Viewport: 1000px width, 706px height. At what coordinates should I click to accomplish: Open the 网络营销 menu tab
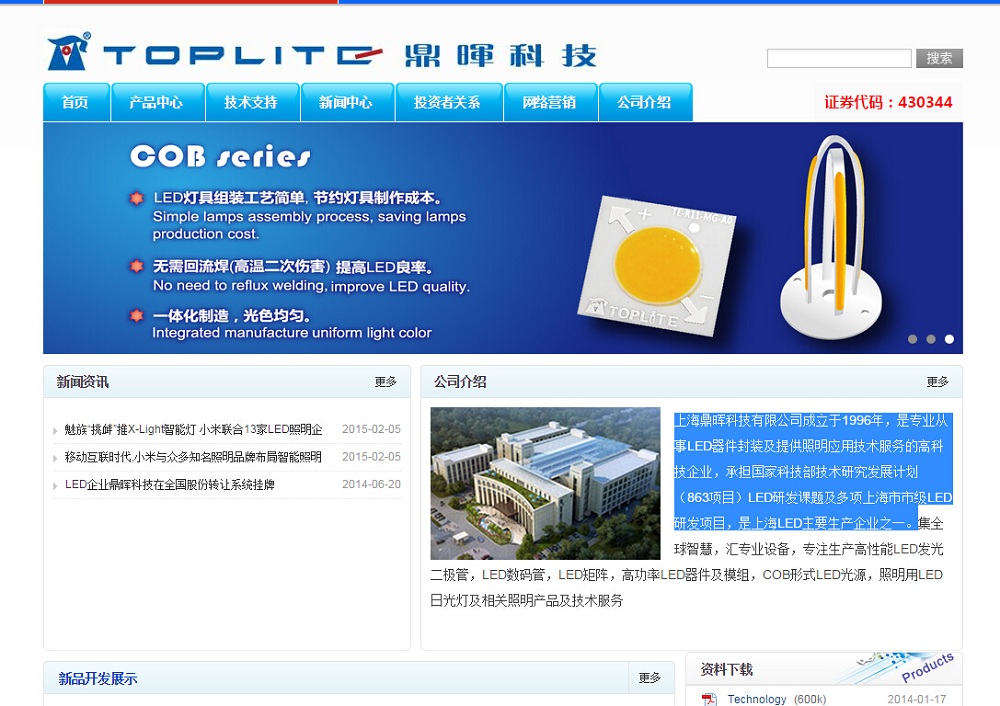point(550,102)
